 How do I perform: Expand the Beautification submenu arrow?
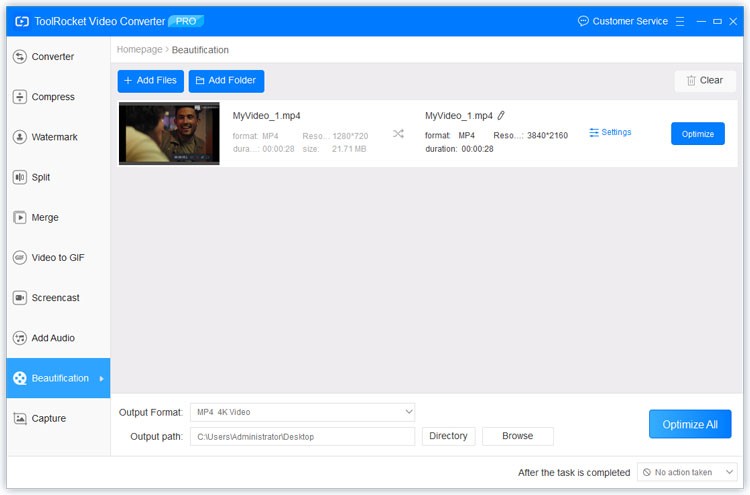tap(101, 379)
